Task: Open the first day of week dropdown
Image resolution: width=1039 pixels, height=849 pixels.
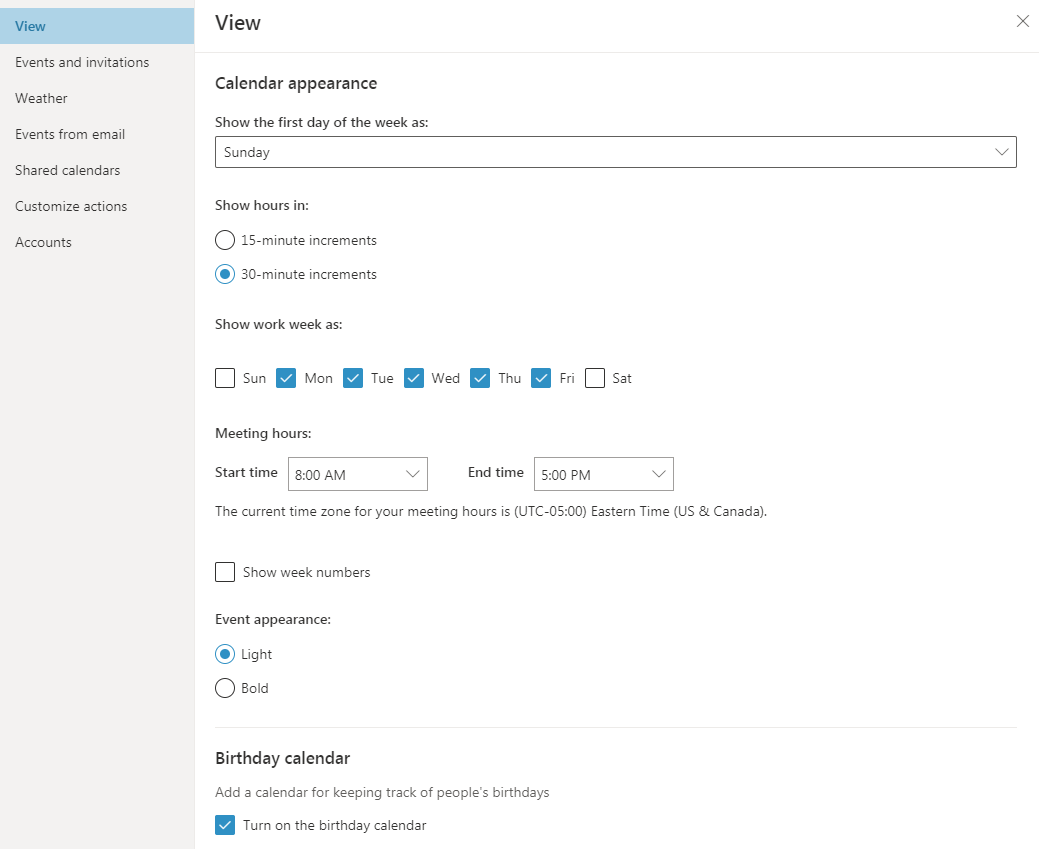Action: [615, 152]
